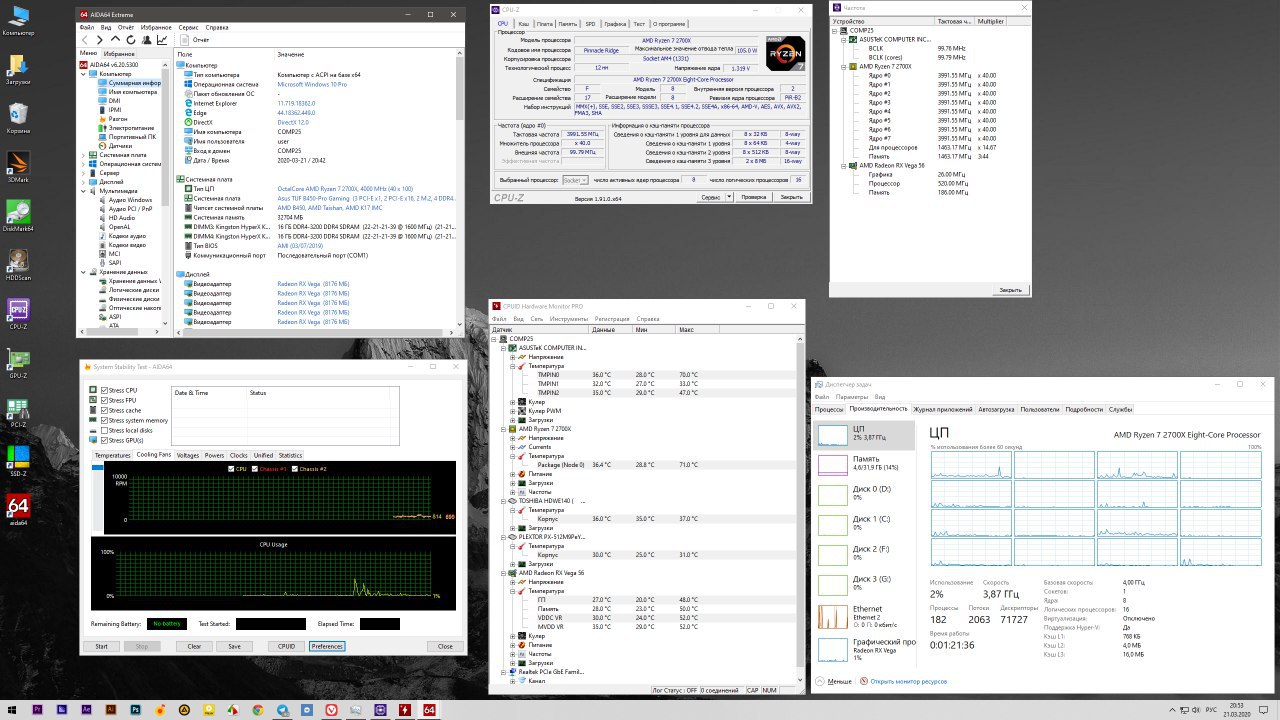Screen dimensions: 1280x720
Task: Select the 3DMark desktop icon
Action: point(18,166)
